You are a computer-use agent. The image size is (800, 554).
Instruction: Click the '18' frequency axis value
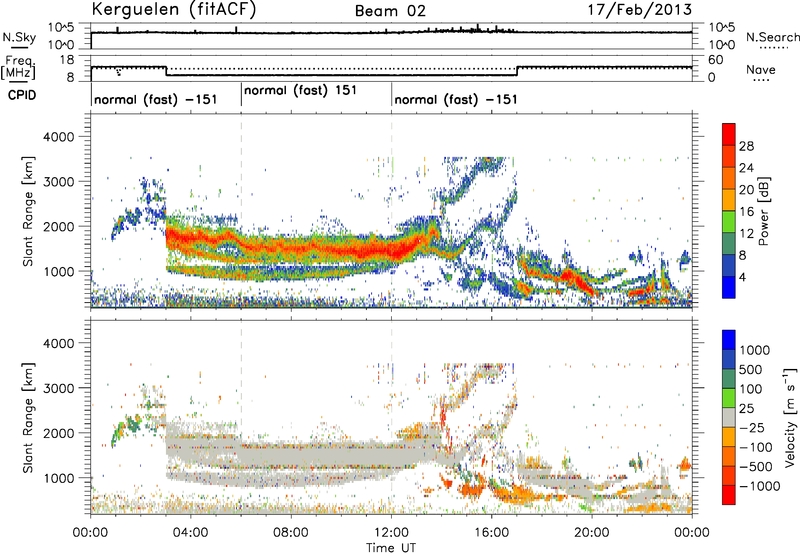67,60
